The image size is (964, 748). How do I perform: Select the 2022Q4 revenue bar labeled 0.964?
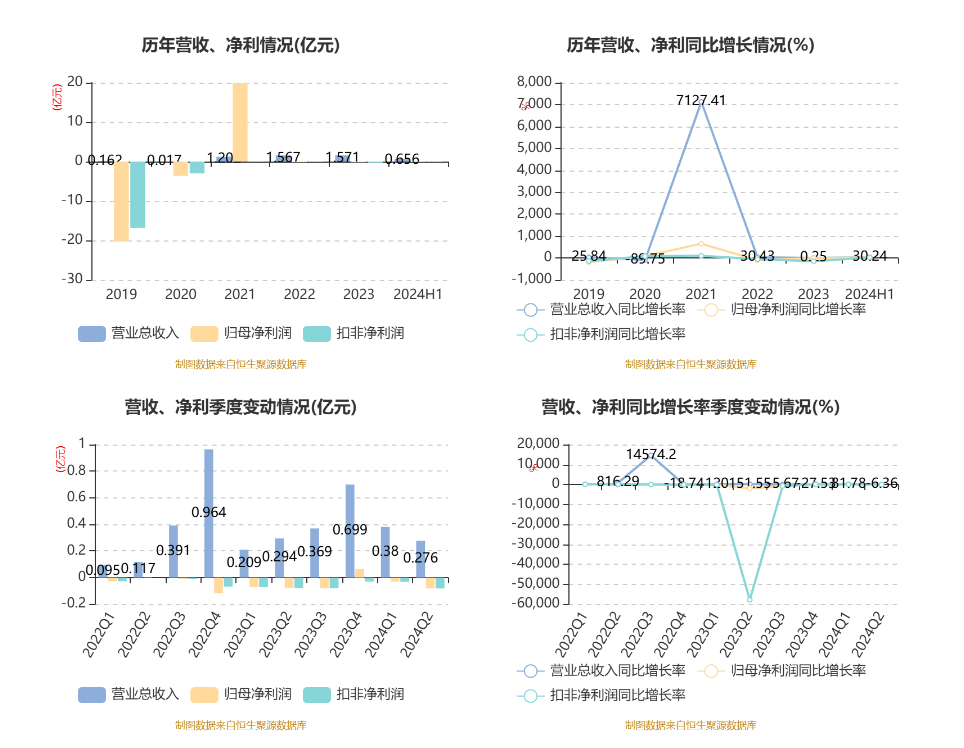click(x=209, y=513)
